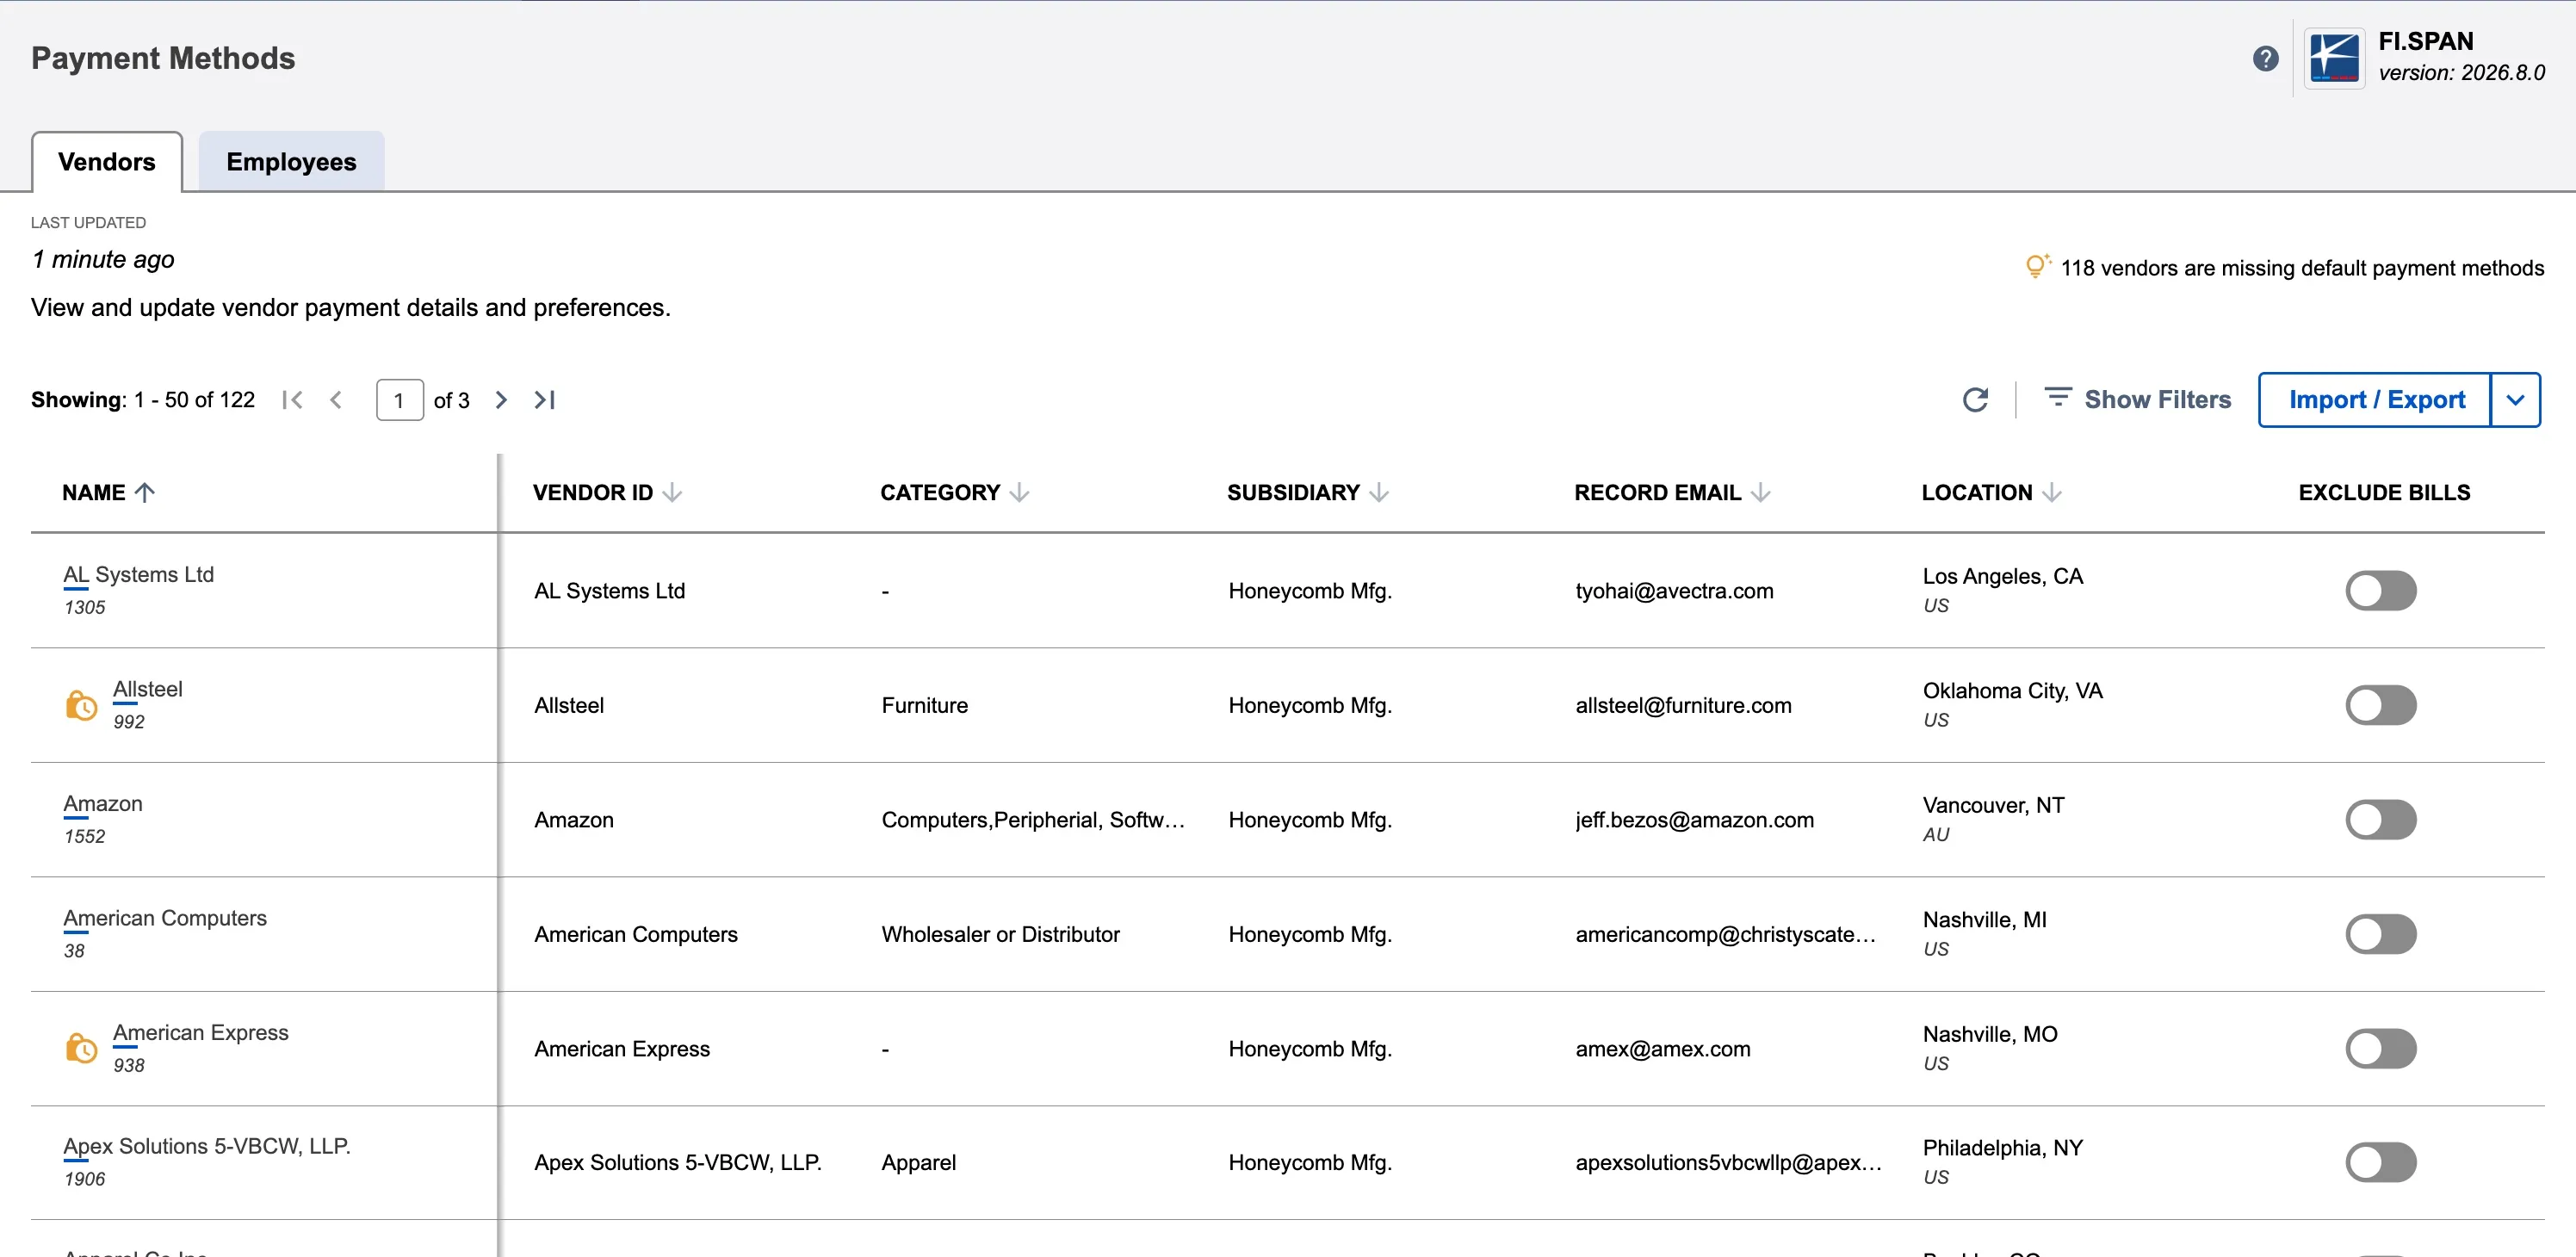Viewport: 2576px width, 1257px height.
Task: Sort by Subsidiary column arrow
Action: (1379, 492)
